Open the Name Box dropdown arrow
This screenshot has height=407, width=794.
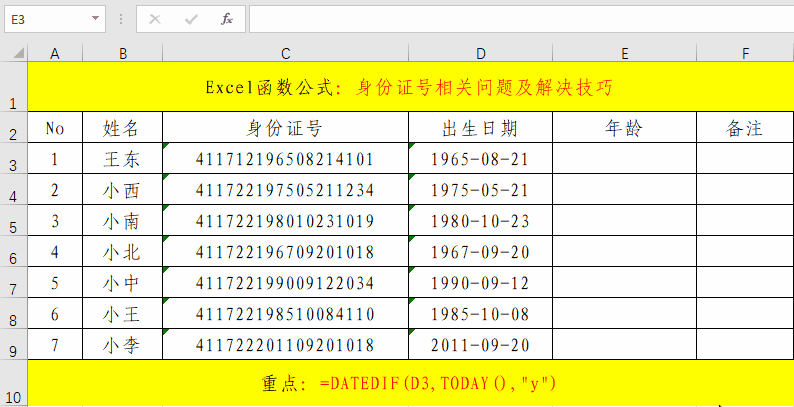tap(95, 19)
